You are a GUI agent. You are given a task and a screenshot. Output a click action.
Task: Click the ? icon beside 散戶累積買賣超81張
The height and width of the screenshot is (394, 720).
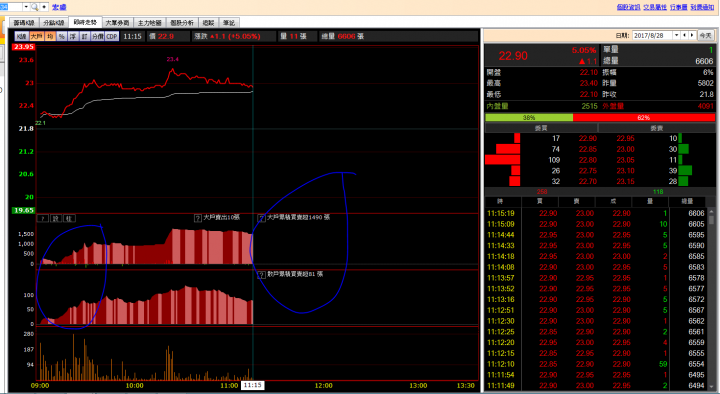point(261,275)
